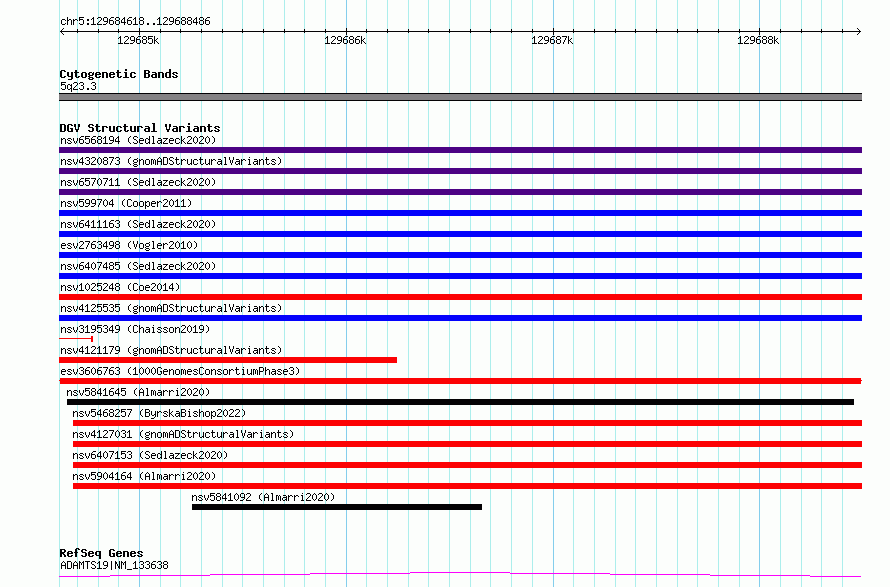The height and width of the screenshot is (587, 890).
Task: Click the 129687k ruler tick label
Action: (x=552, y=40)
